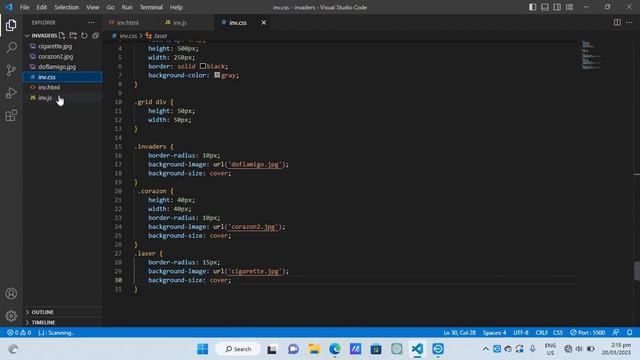The width and height of the screenshot is (640, 360).
Task: Open the Manage gear icon
Action: coord(11,316)
